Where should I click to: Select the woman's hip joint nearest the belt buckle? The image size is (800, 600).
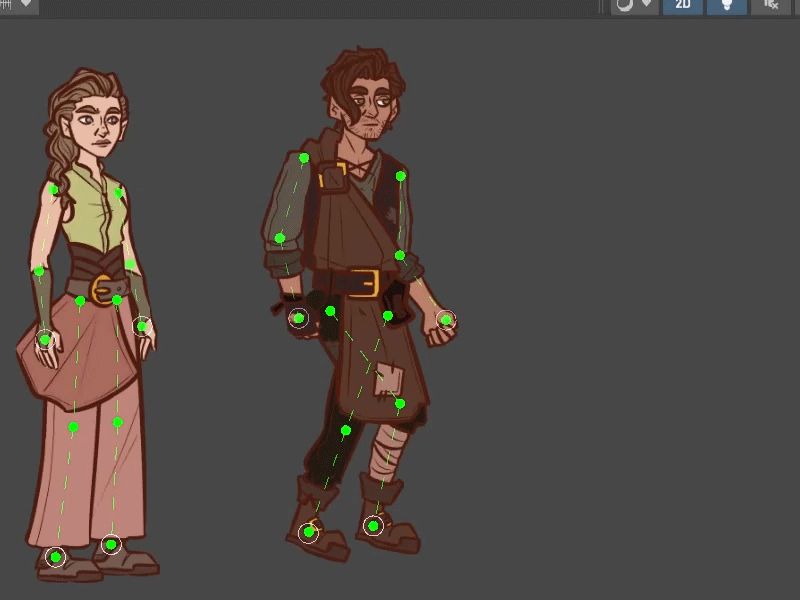(117, 300)
